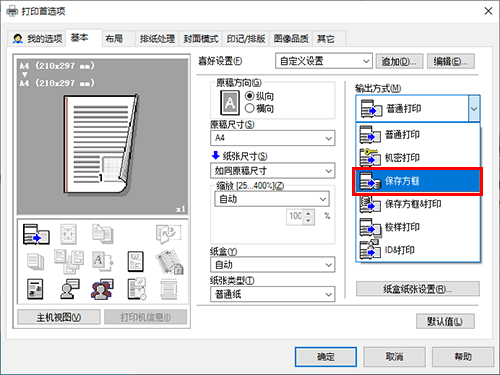Click the single user authentication icon

69,289
